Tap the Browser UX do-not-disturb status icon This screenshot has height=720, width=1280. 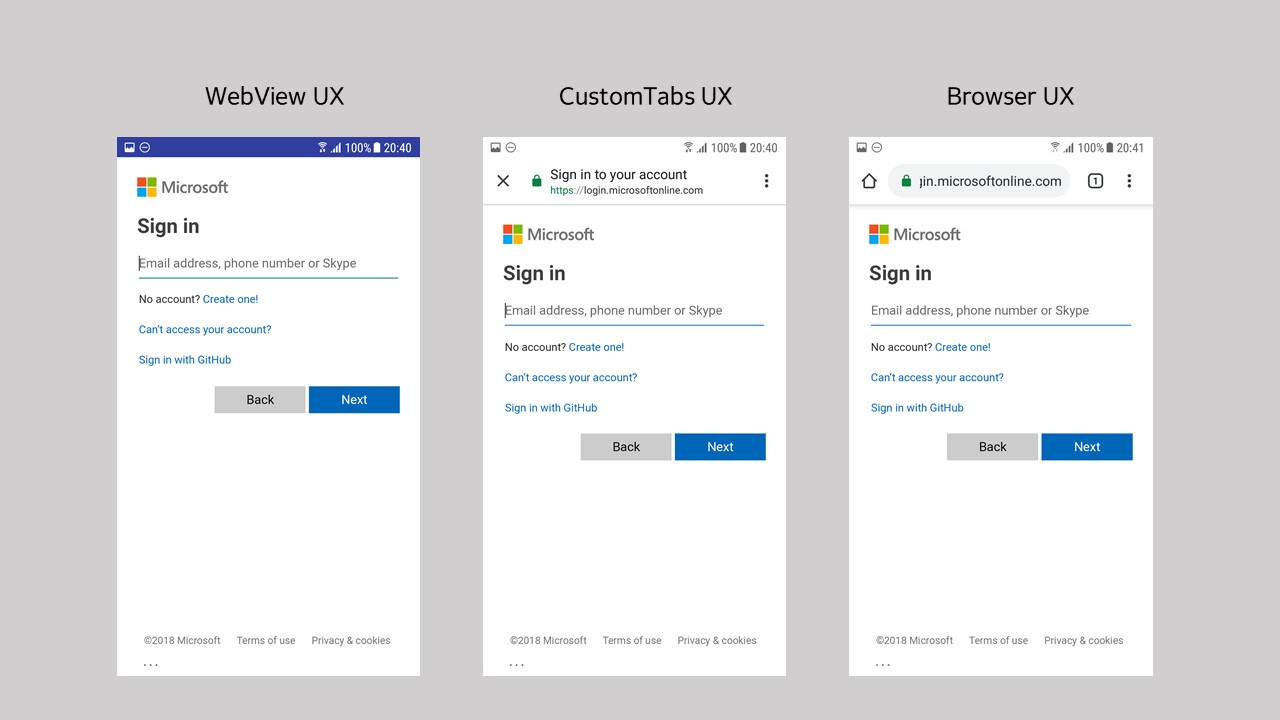[x=877, y=148]
